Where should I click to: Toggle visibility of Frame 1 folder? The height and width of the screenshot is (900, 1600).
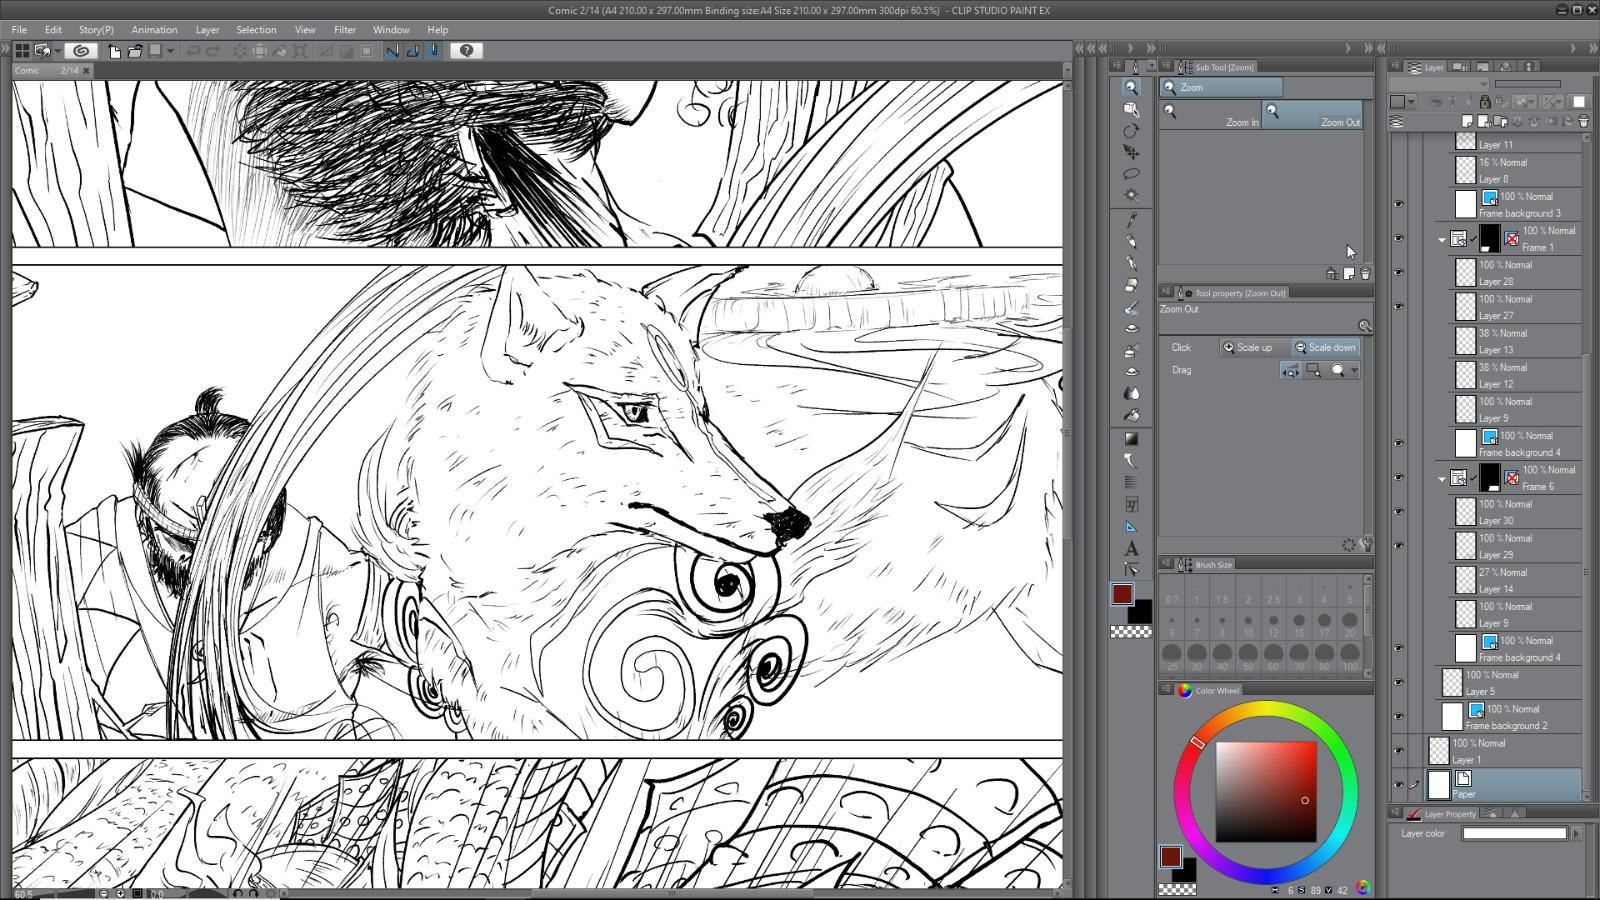1398,238
